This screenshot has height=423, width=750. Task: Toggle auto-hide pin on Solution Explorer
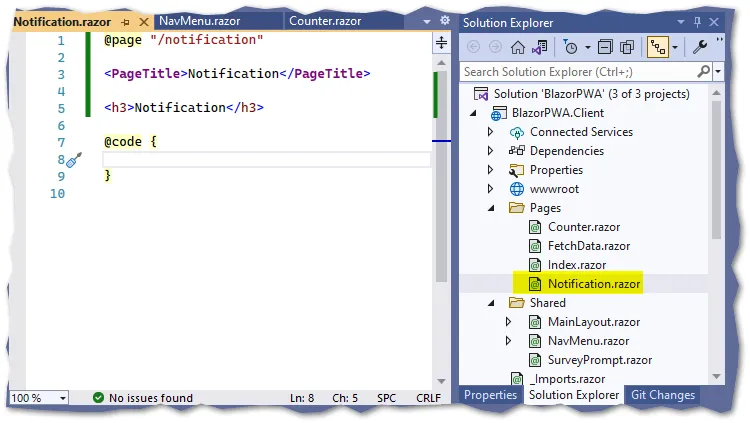point(697,22)
